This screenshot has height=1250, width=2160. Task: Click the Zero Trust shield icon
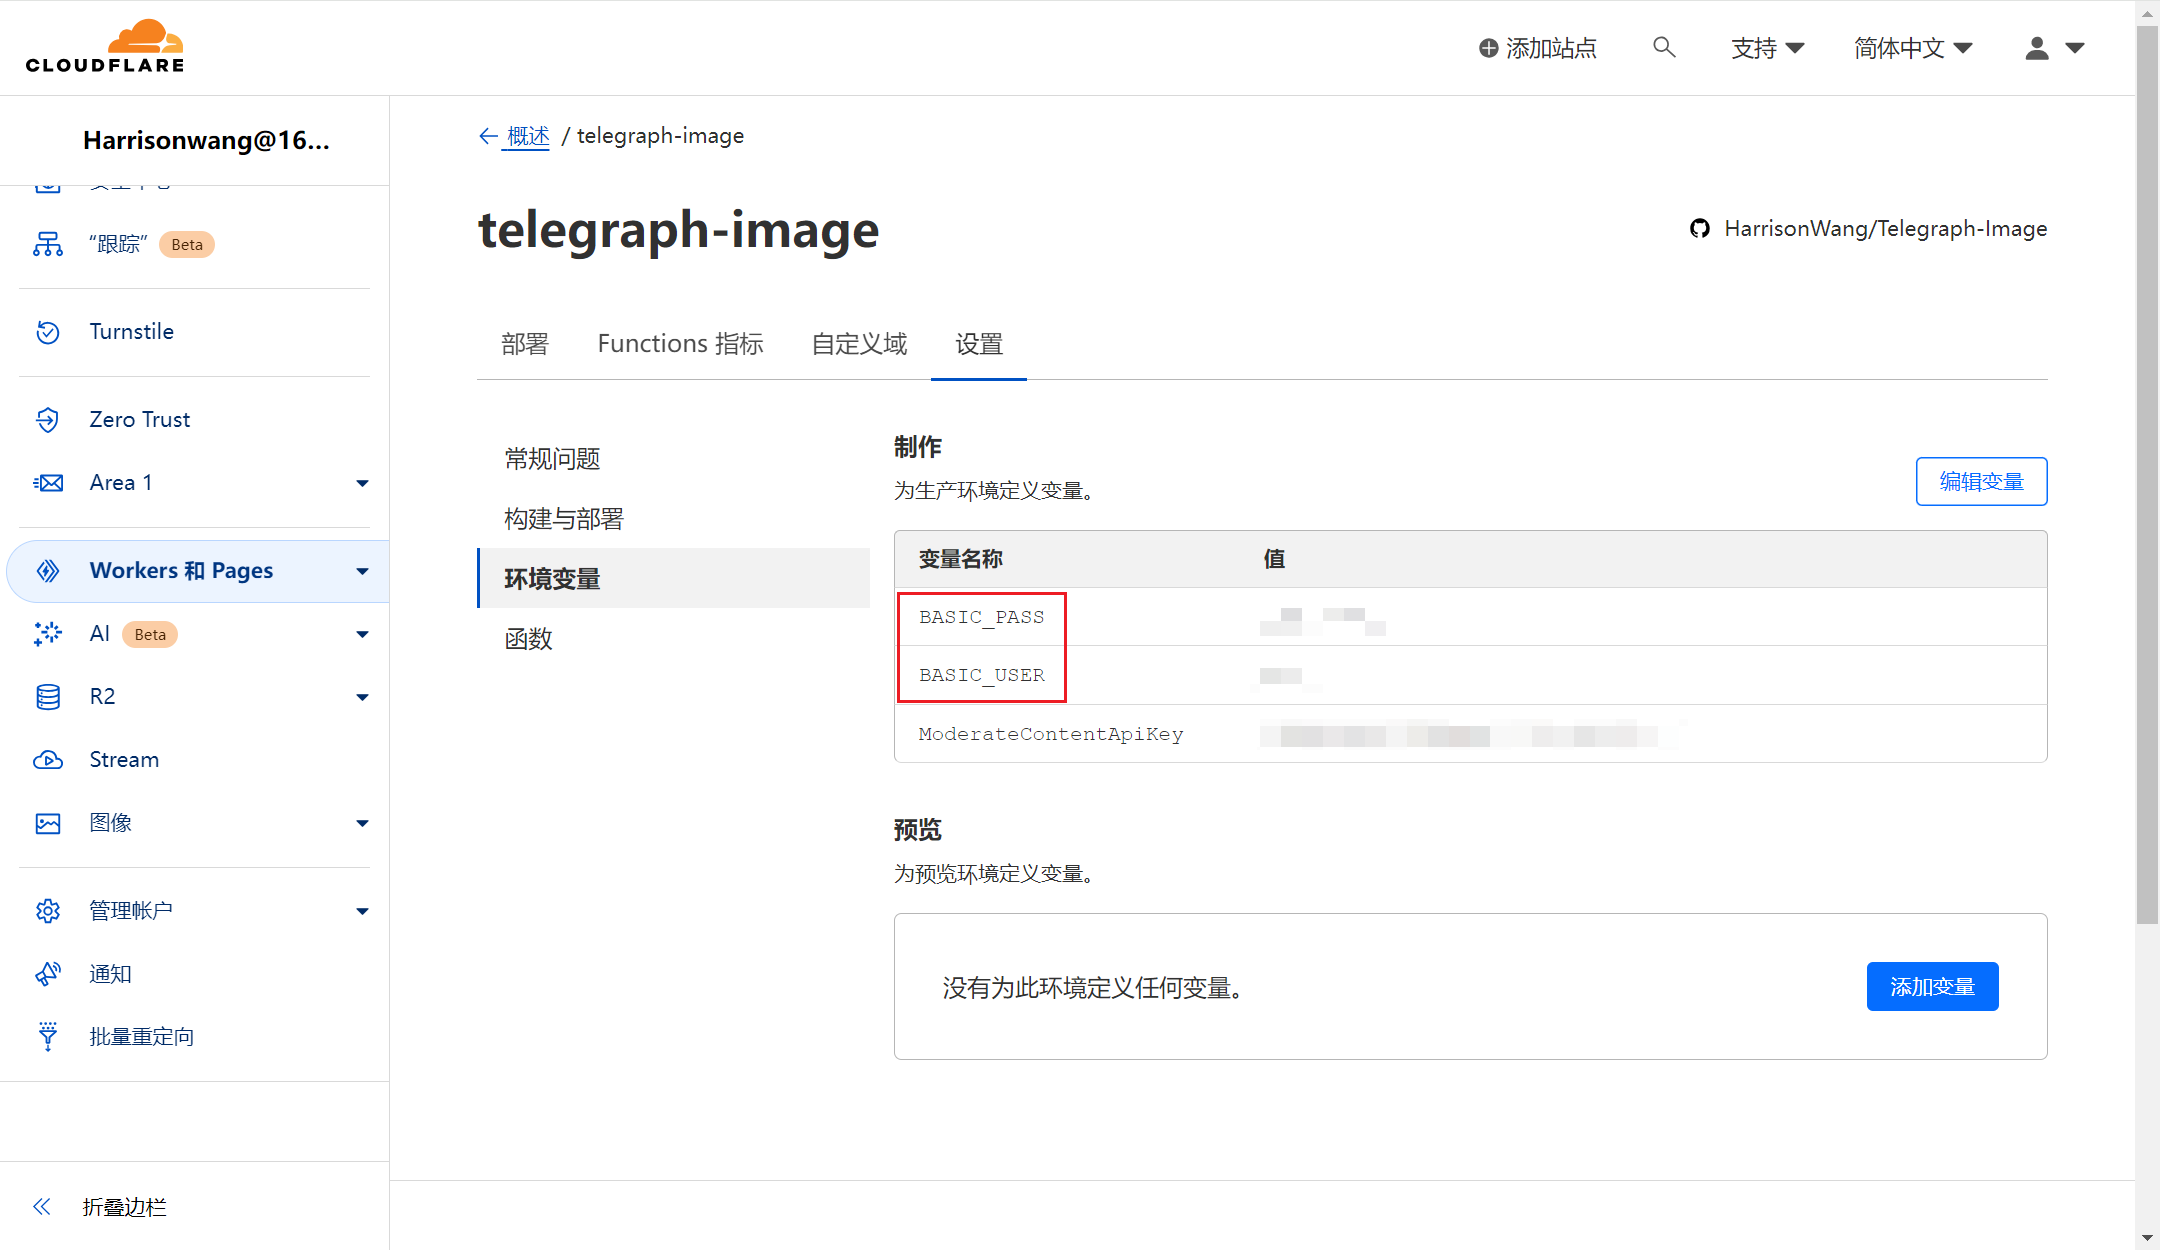48,420
